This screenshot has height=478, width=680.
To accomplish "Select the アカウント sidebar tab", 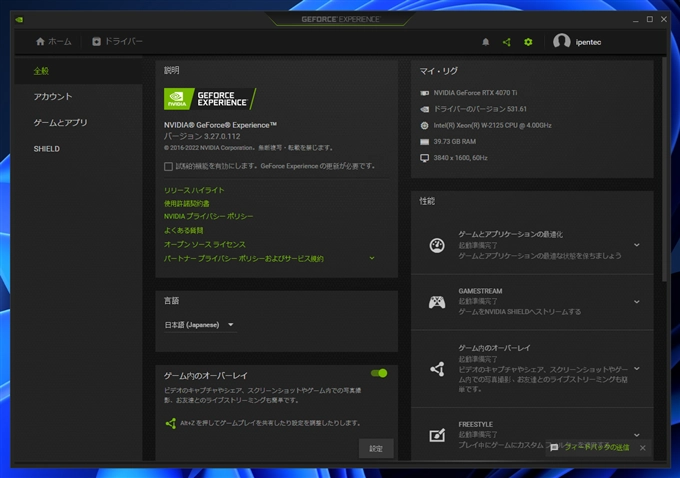I will 78,97.
